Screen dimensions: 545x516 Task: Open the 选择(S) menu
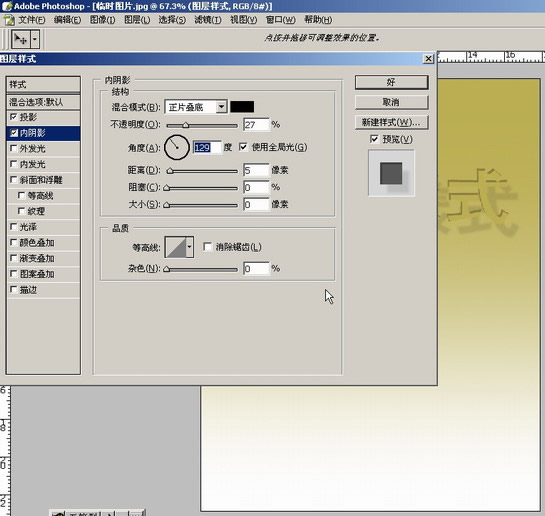point(172,20)
